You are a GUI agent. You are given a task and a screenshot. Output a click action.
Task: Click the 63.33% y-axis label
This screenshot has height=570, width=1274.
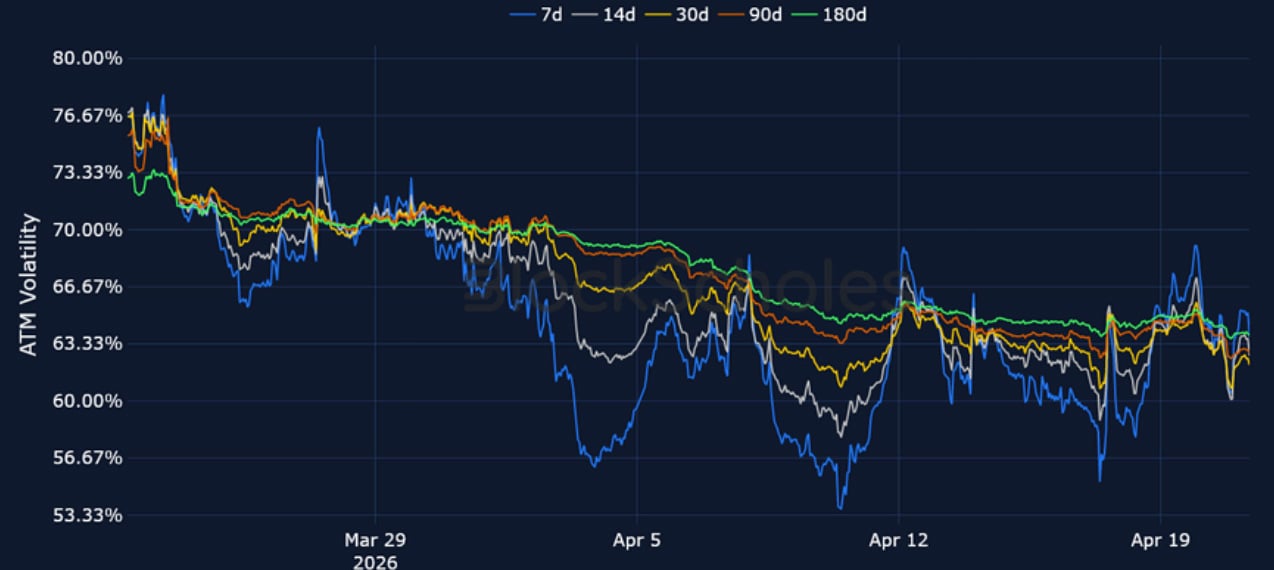(86, 344)
